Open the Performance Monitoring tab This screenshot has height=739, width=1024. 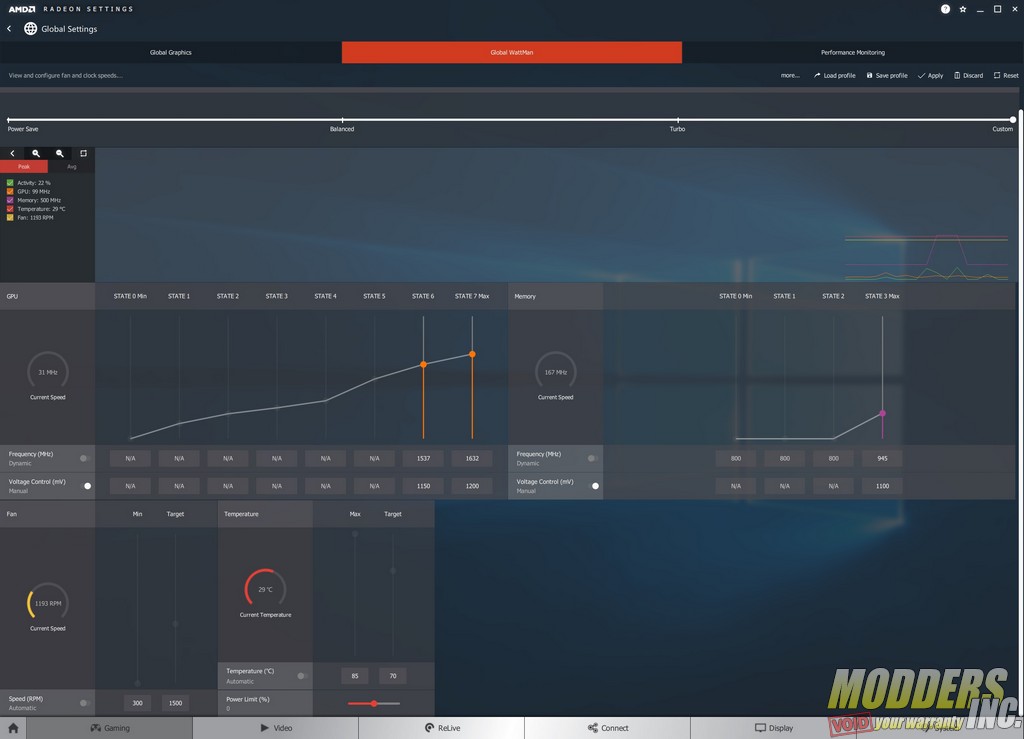[x=853, y=52]
